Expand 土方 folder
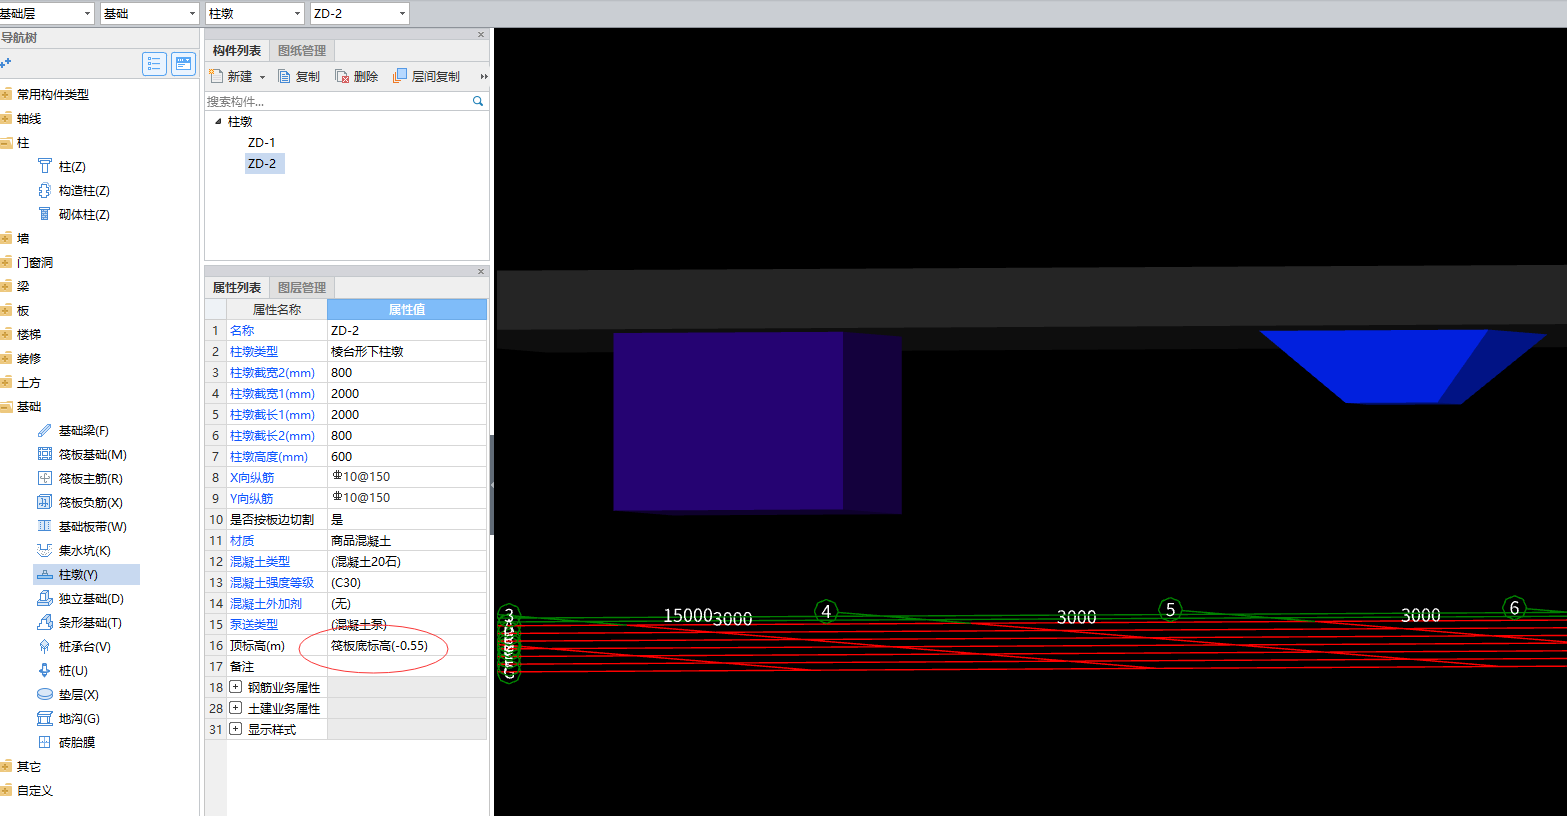Viewport: 1567px width, 816px height. (x=6, y=382)
